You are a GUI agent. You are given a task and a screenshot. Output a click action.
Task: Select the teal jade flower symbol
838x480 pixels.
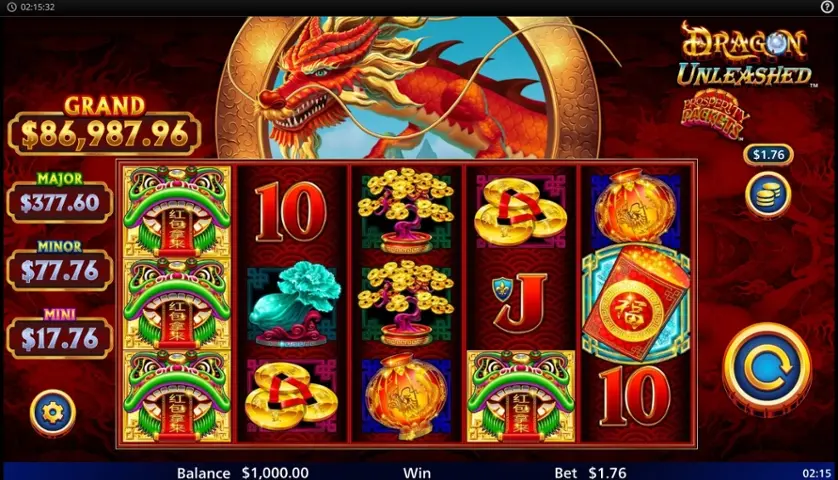pyautogui.click(x=292, y=303)
